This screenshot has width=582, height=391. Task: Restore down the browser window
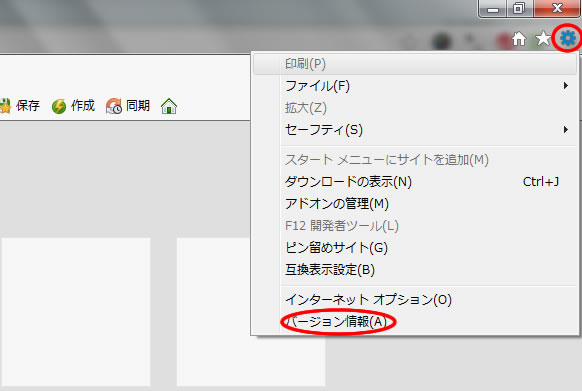[x=519, y=8]
